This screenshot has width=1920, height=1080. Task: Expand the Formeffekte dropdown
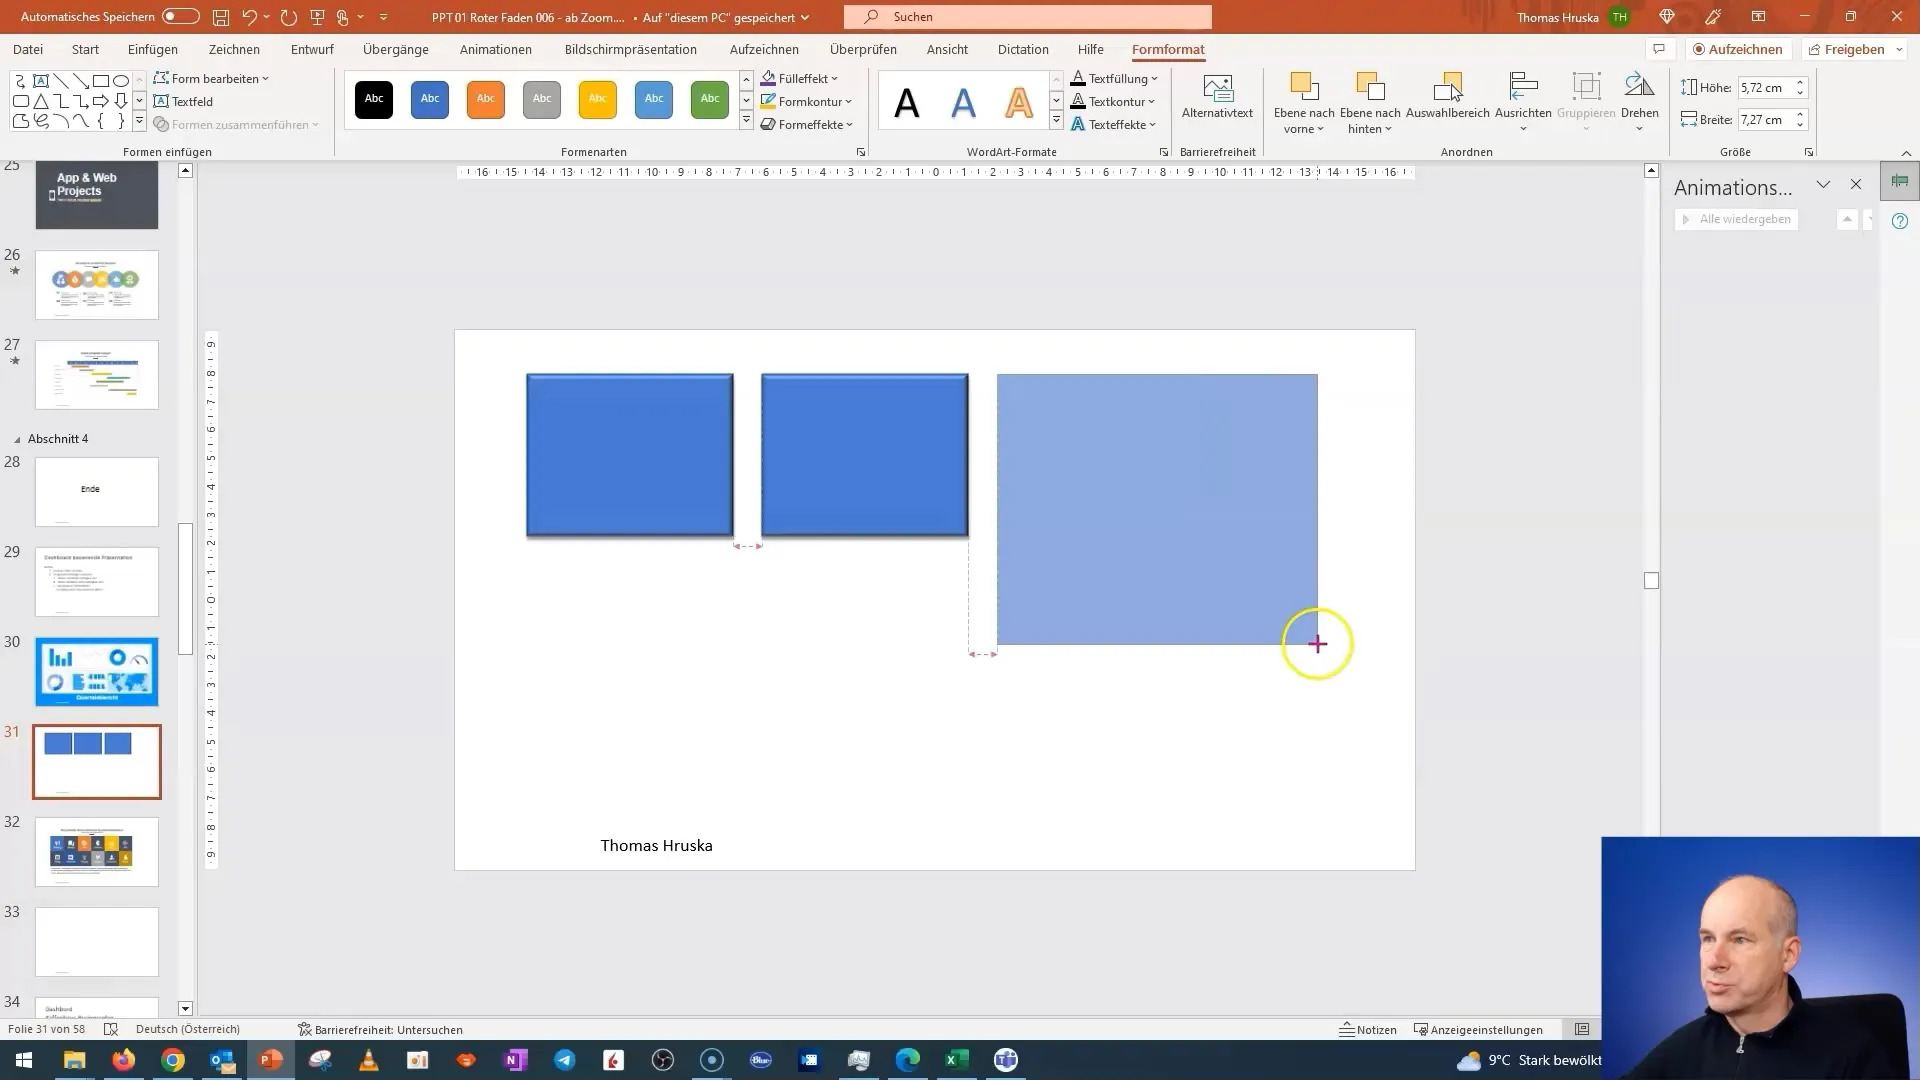point(807,125)
